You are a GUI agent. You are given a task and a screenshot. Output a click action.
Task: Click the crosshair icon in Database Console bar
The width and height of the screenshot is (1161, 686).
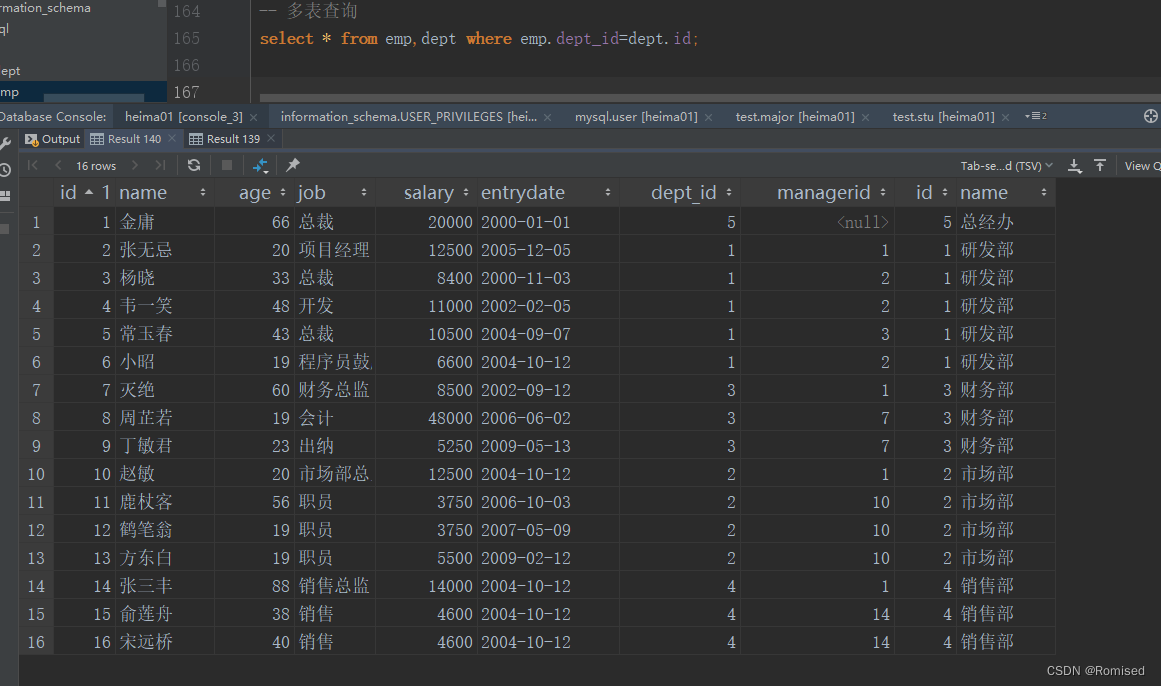pyautogui.click(x=1151, y=116)
